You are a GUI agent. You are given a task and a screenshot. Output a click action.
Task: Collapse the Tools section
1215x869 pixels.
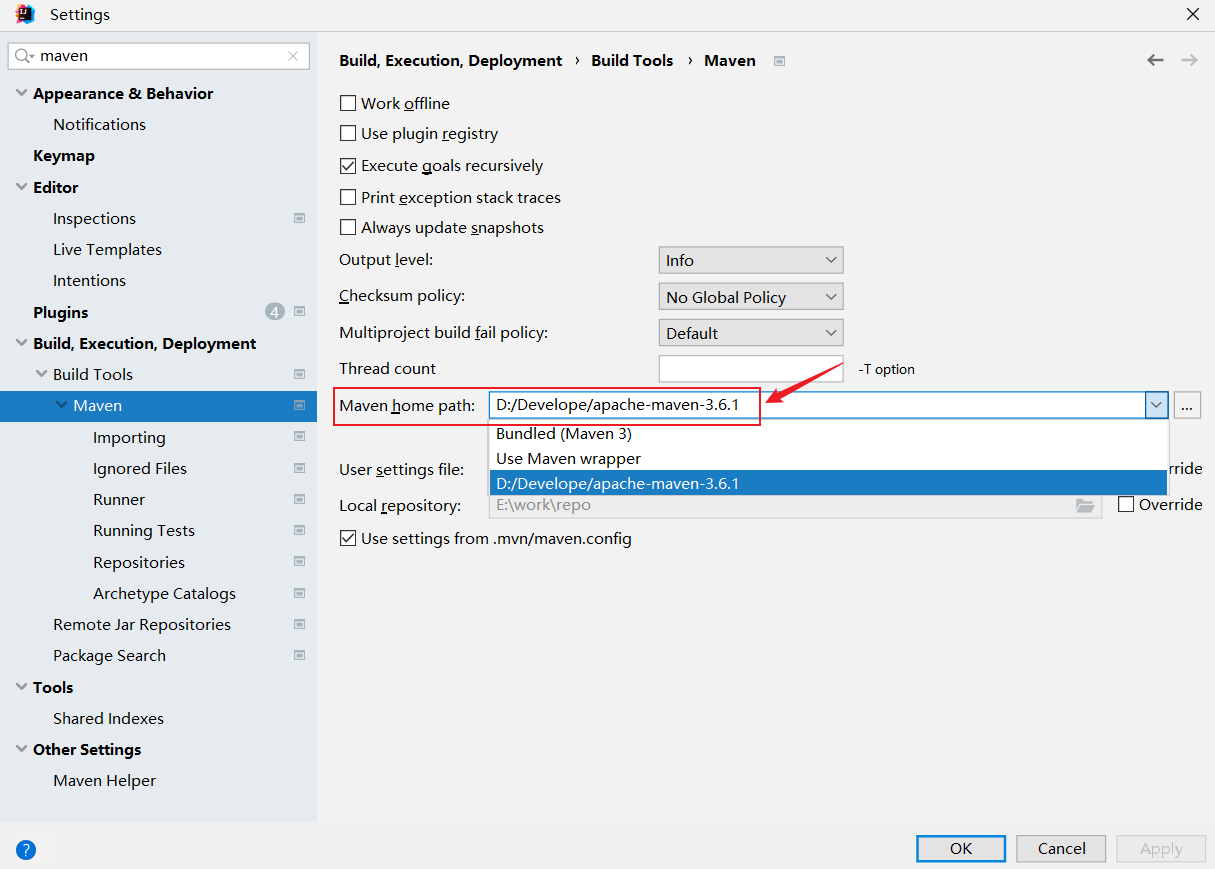pos(22,687)
